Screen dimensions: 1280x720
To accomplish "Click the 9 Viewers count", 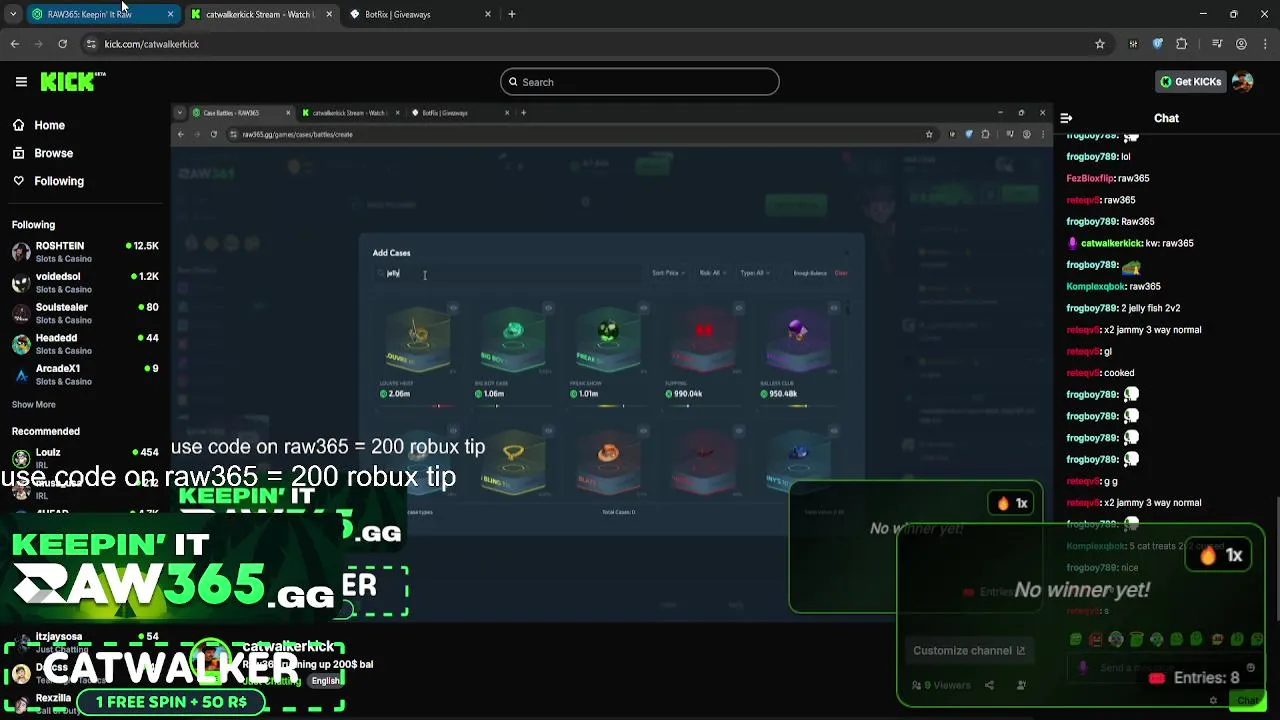I will (941, 685).
